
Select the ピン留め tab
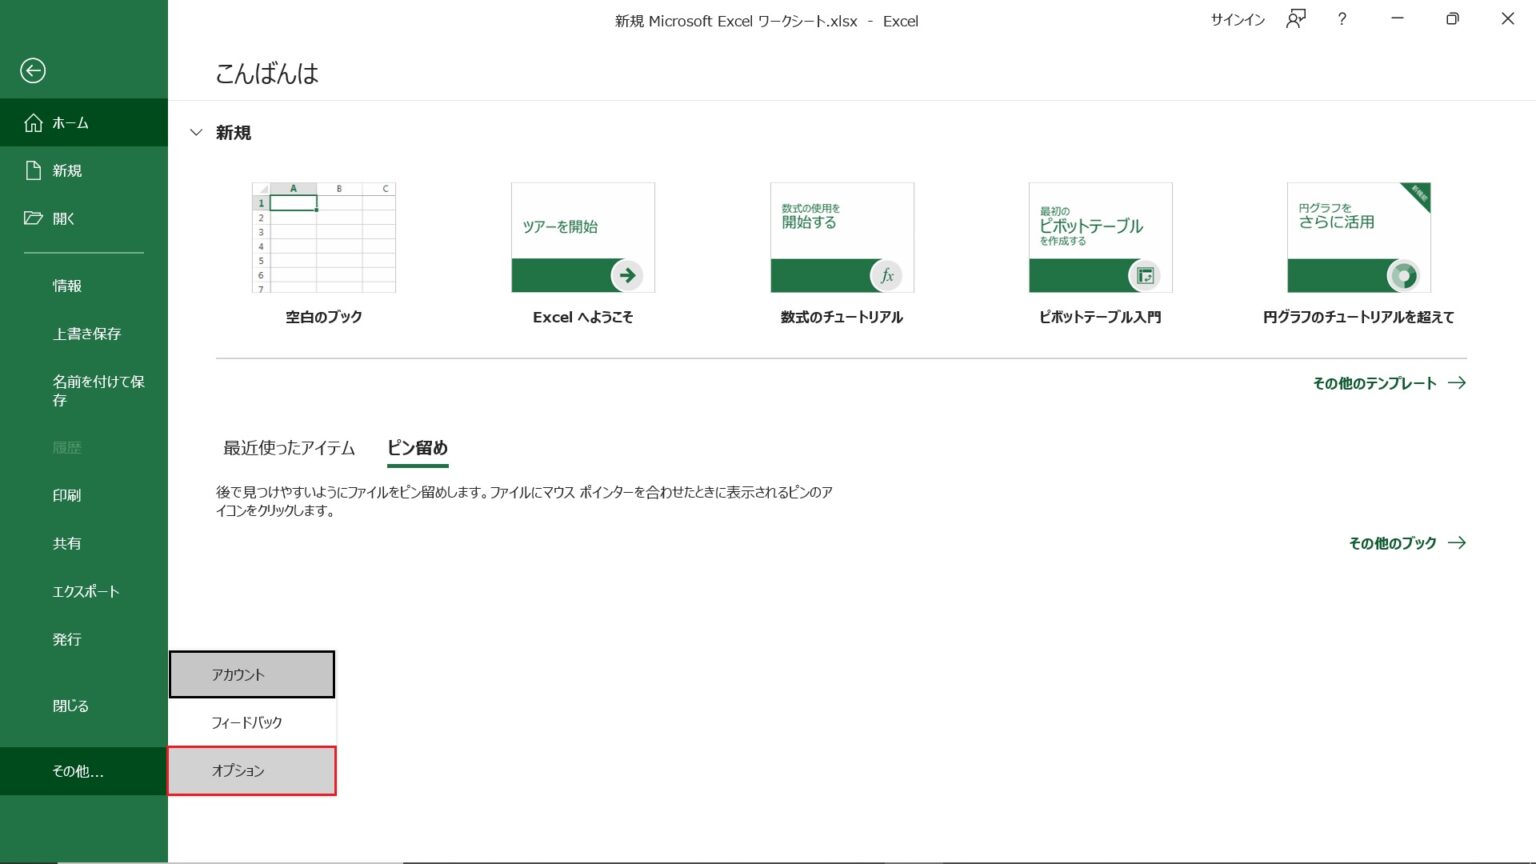(x=417, y=448)
